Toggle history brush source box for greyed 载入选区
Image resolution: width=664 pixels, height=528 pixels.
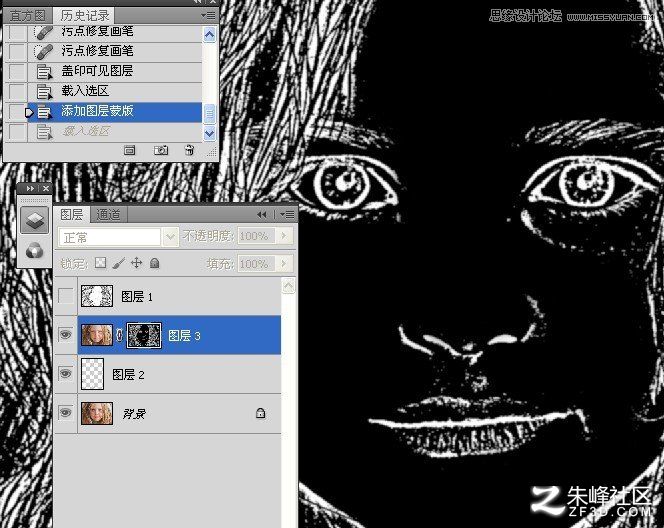(16, 132)
